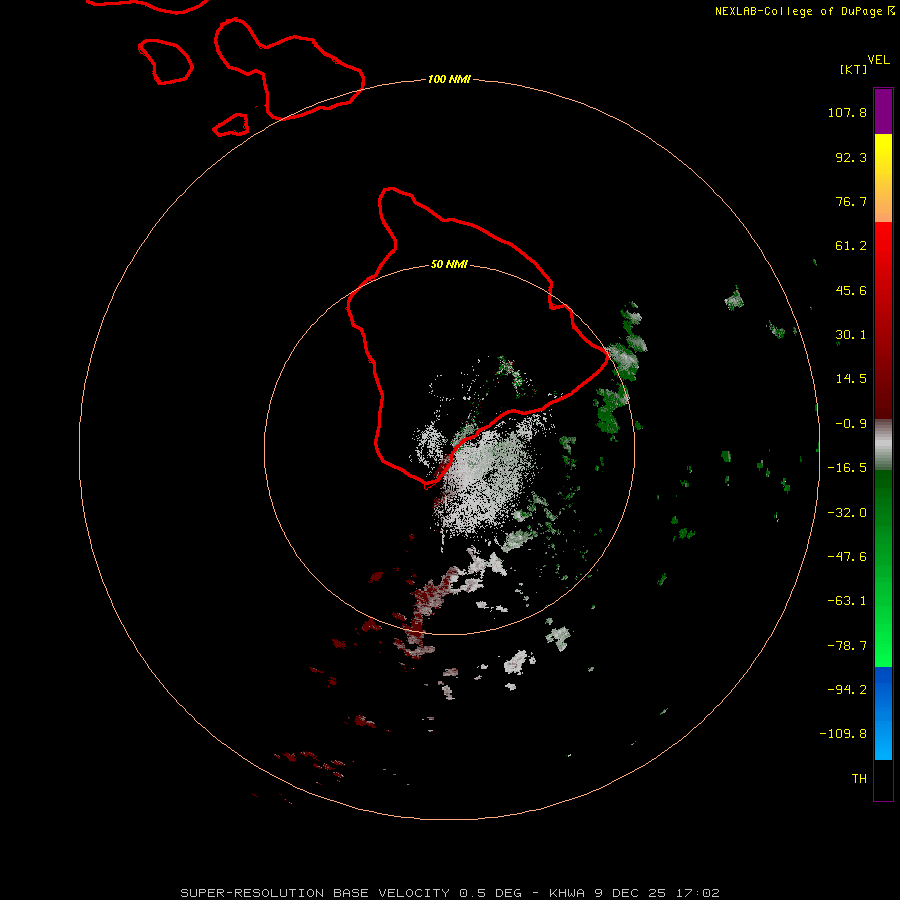
Task: Click the gray near-zero segment of the color bar
Action: pyautogui.click(x=883, y=445)
